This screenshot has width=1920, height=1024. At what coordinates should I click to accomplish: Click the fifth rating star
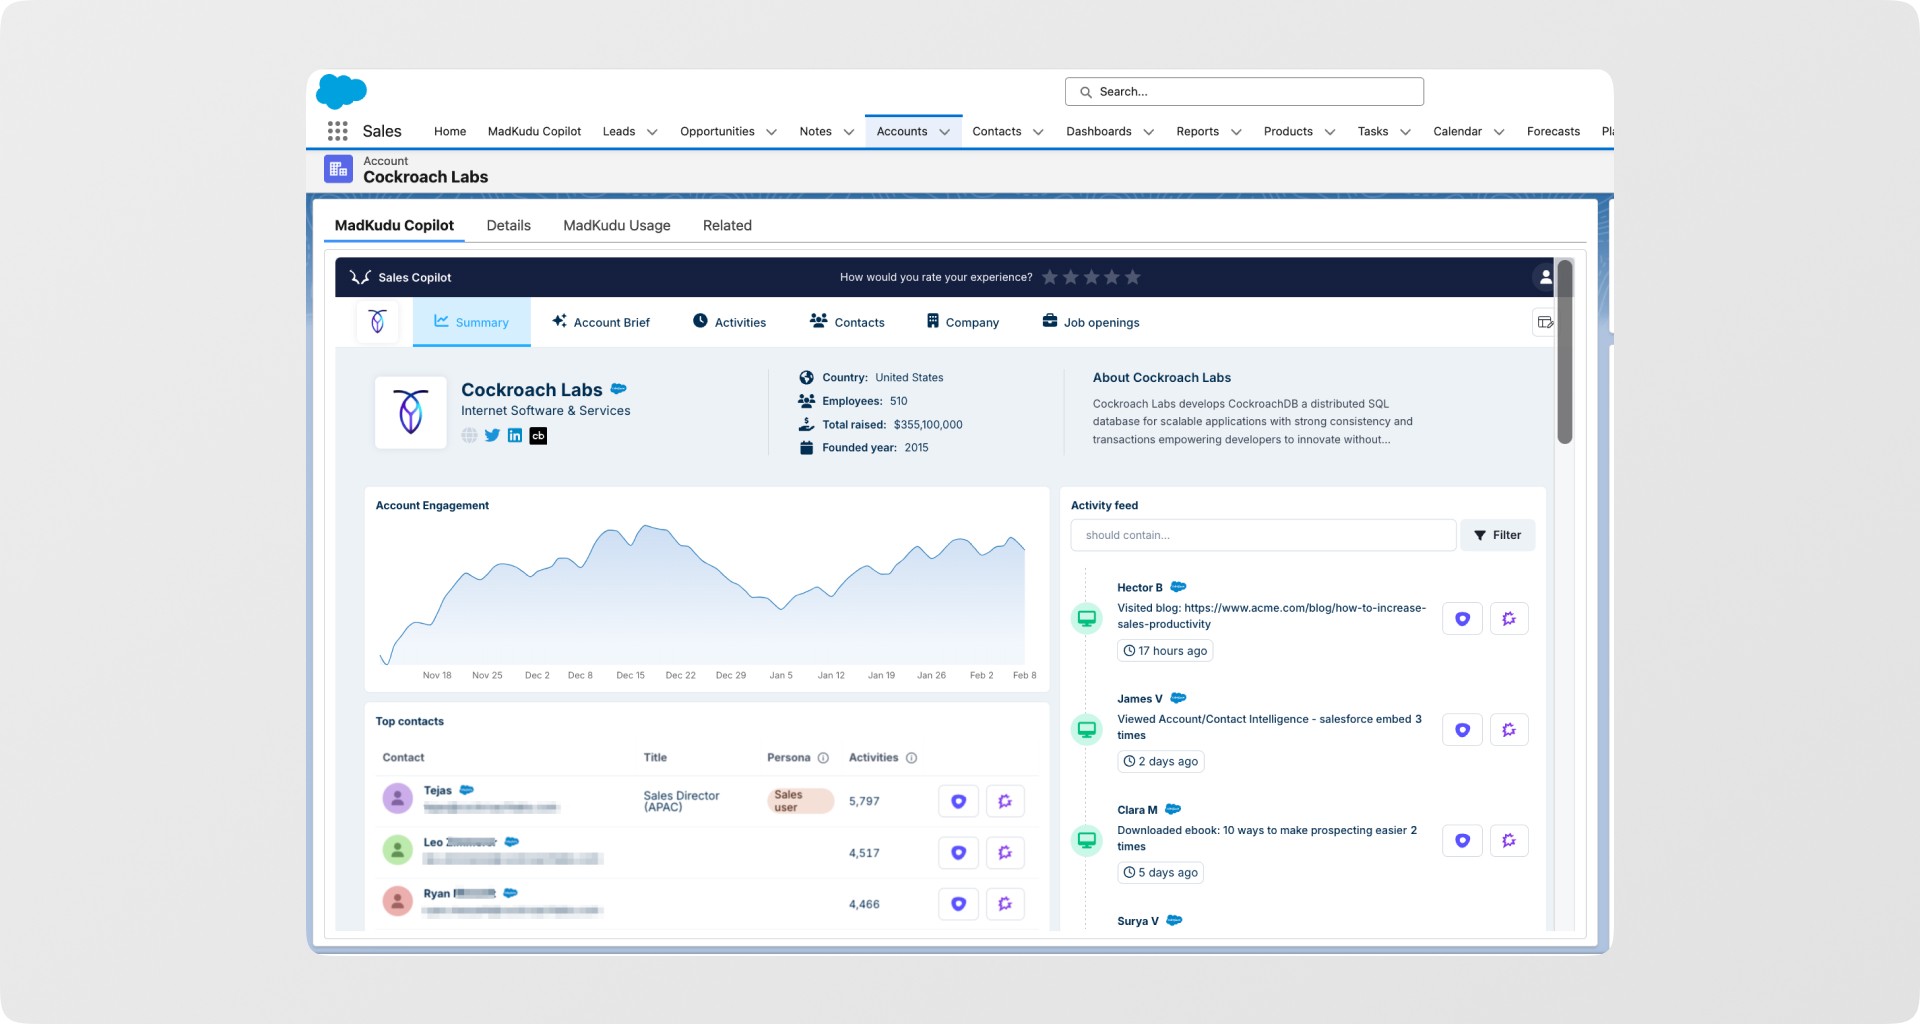click(x=1133, y=277)
